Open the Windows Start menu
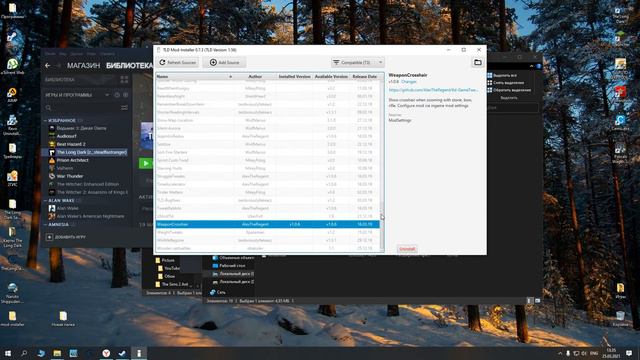Screen dimensions: 640x360 [x=7, y=353]
